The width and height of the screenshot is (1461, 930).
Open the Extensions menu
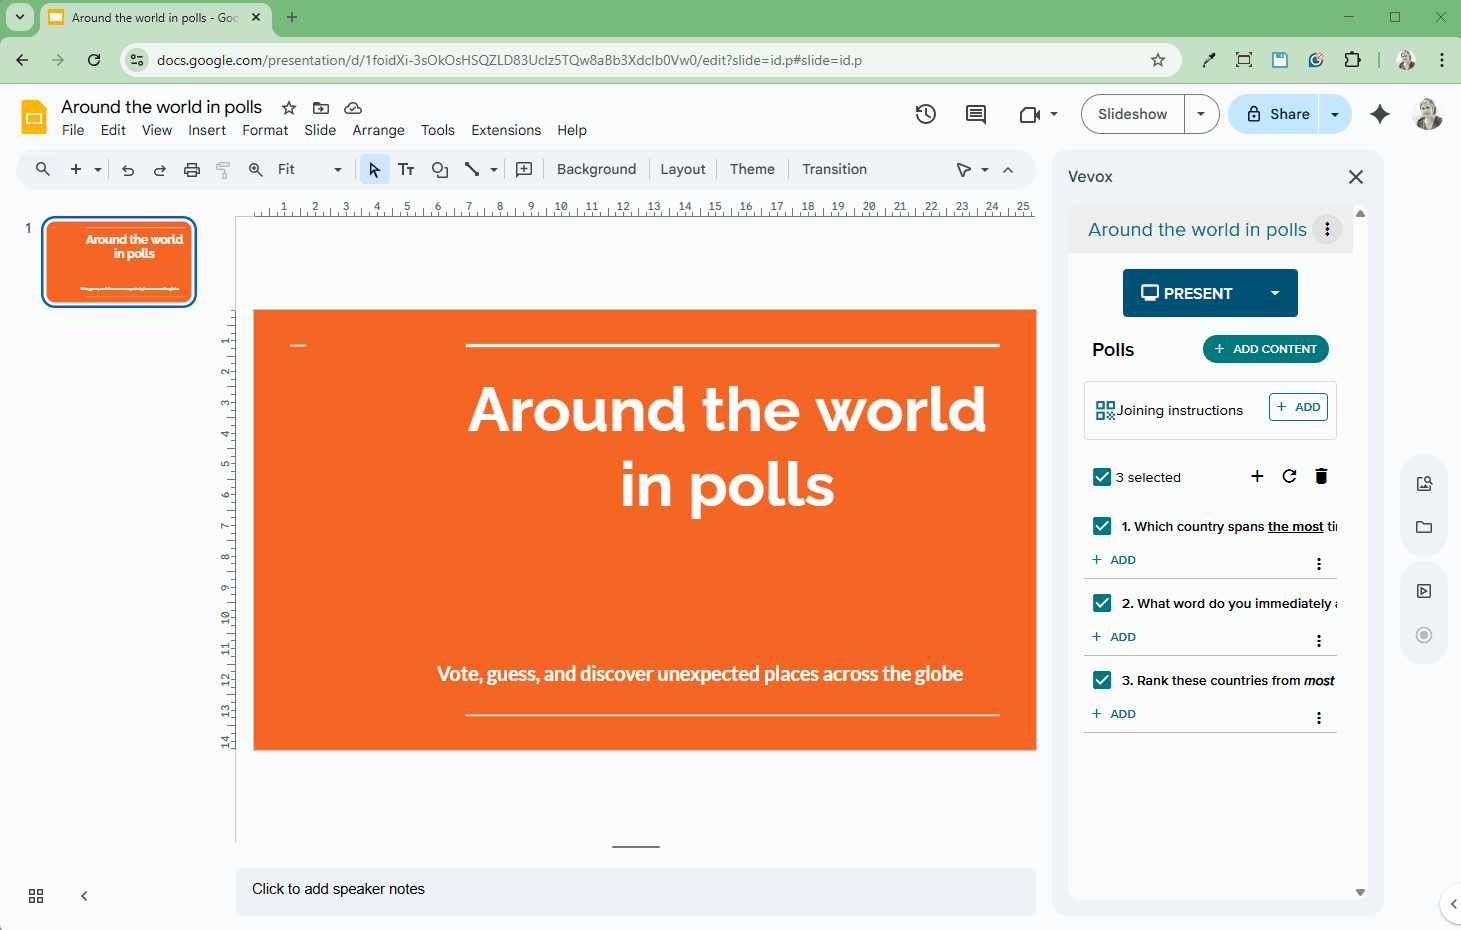(505, 130)
